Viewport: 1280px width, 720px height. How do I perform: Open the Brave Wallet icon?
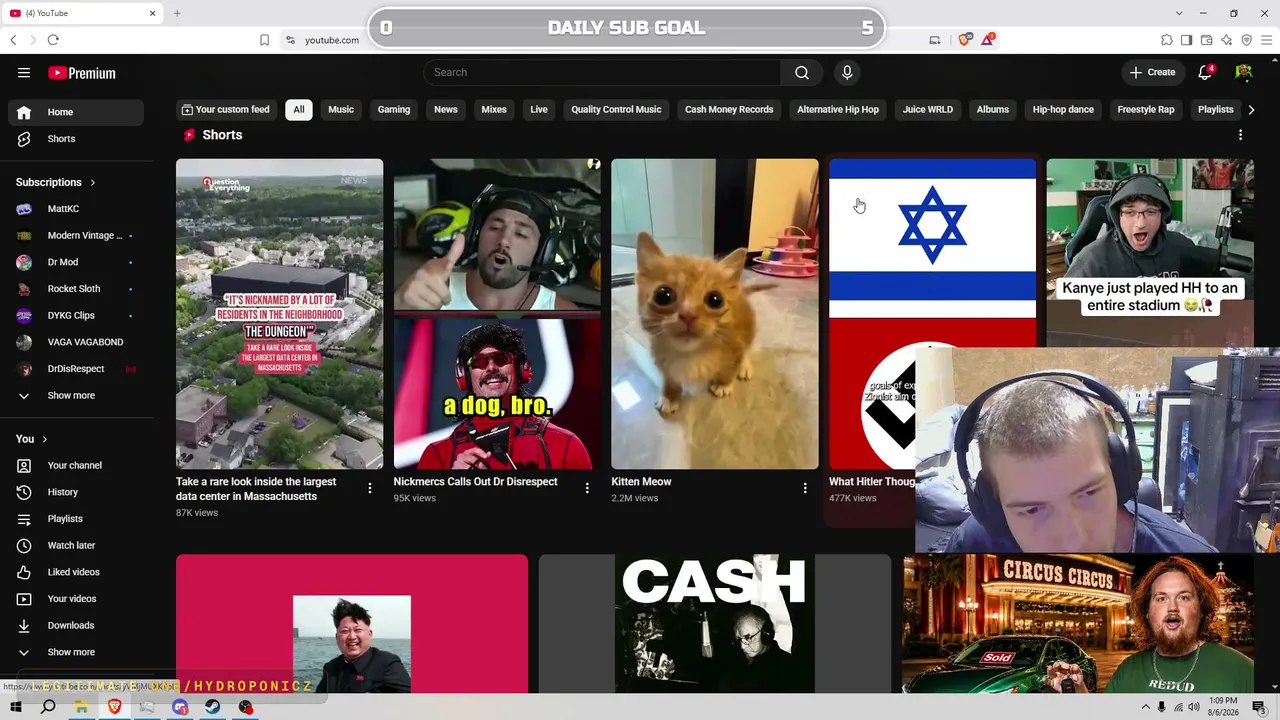pos(1207,40)
